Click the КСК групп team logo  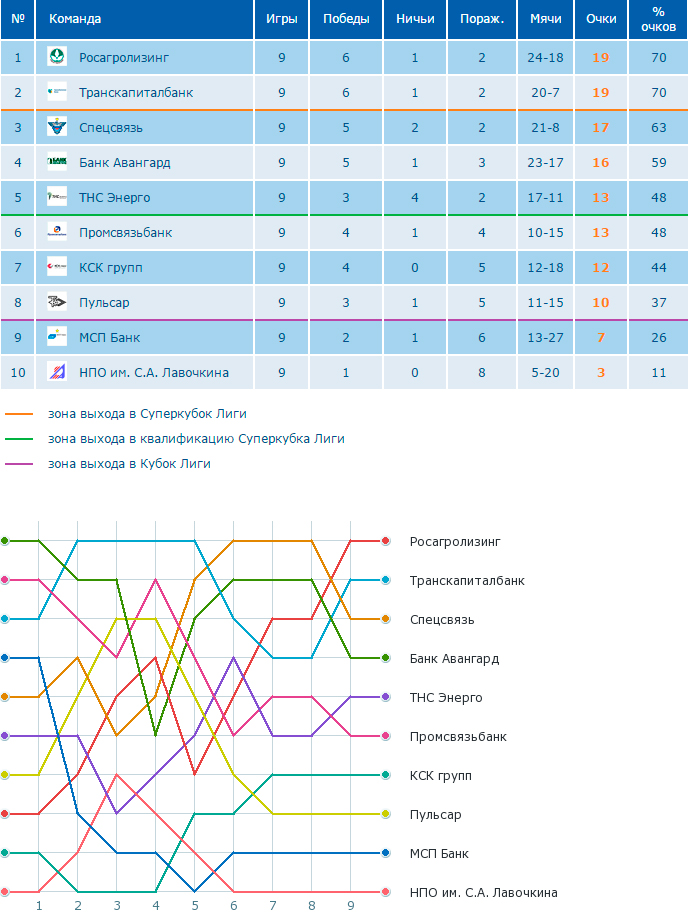tap(57, 267)
